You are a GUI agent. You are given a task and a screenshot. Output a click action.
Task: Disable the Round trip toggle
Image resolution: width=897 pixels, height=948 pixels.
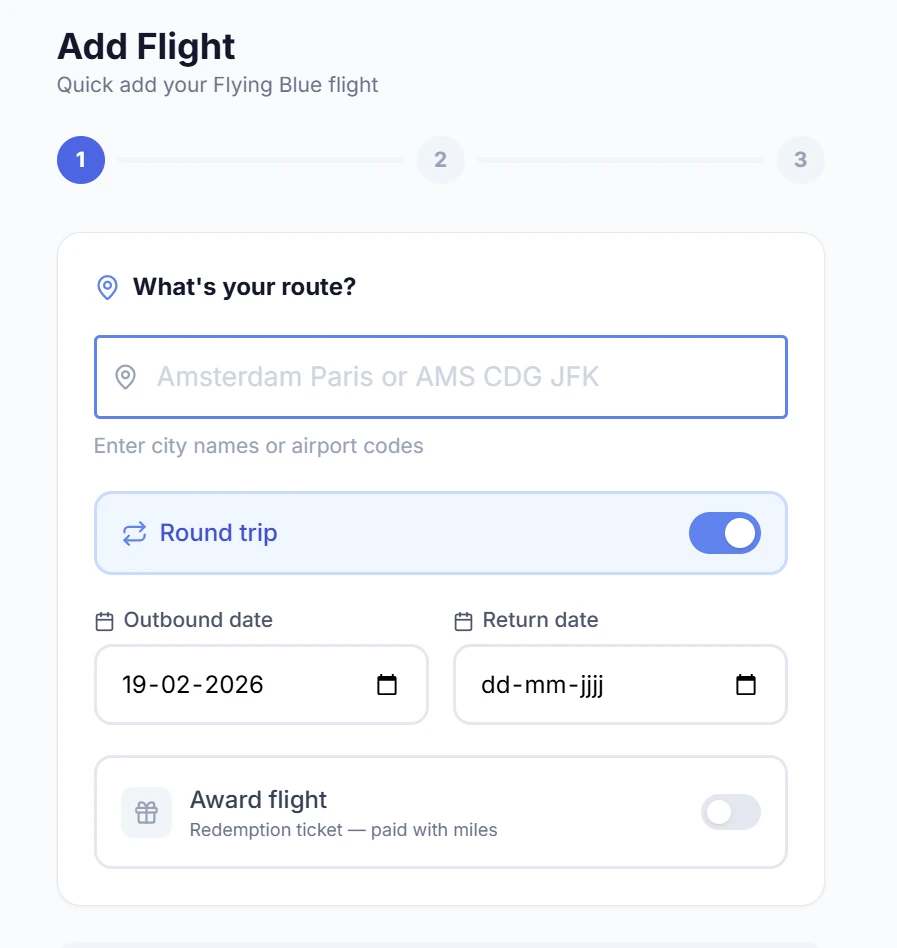(x=725, y=533)
